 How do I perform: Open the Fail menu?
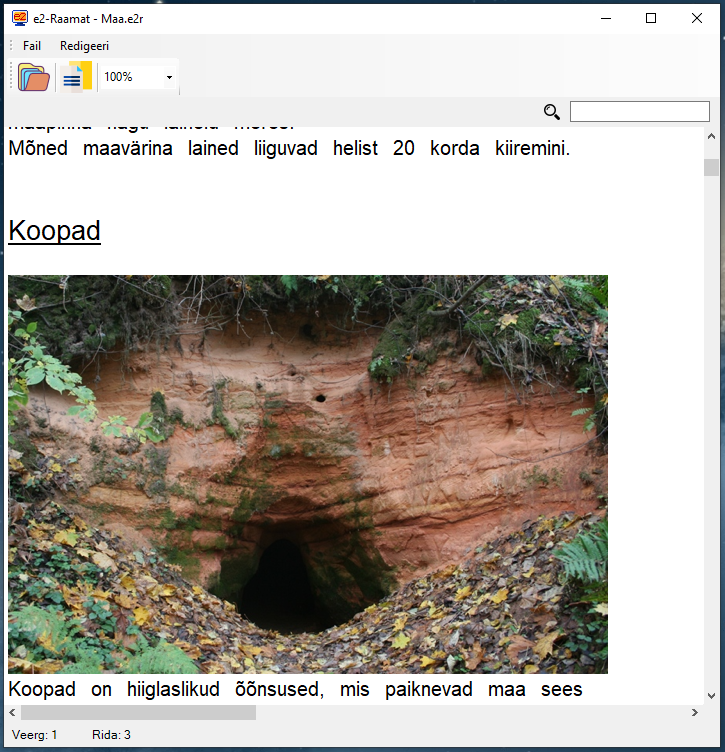coord(32,46)
